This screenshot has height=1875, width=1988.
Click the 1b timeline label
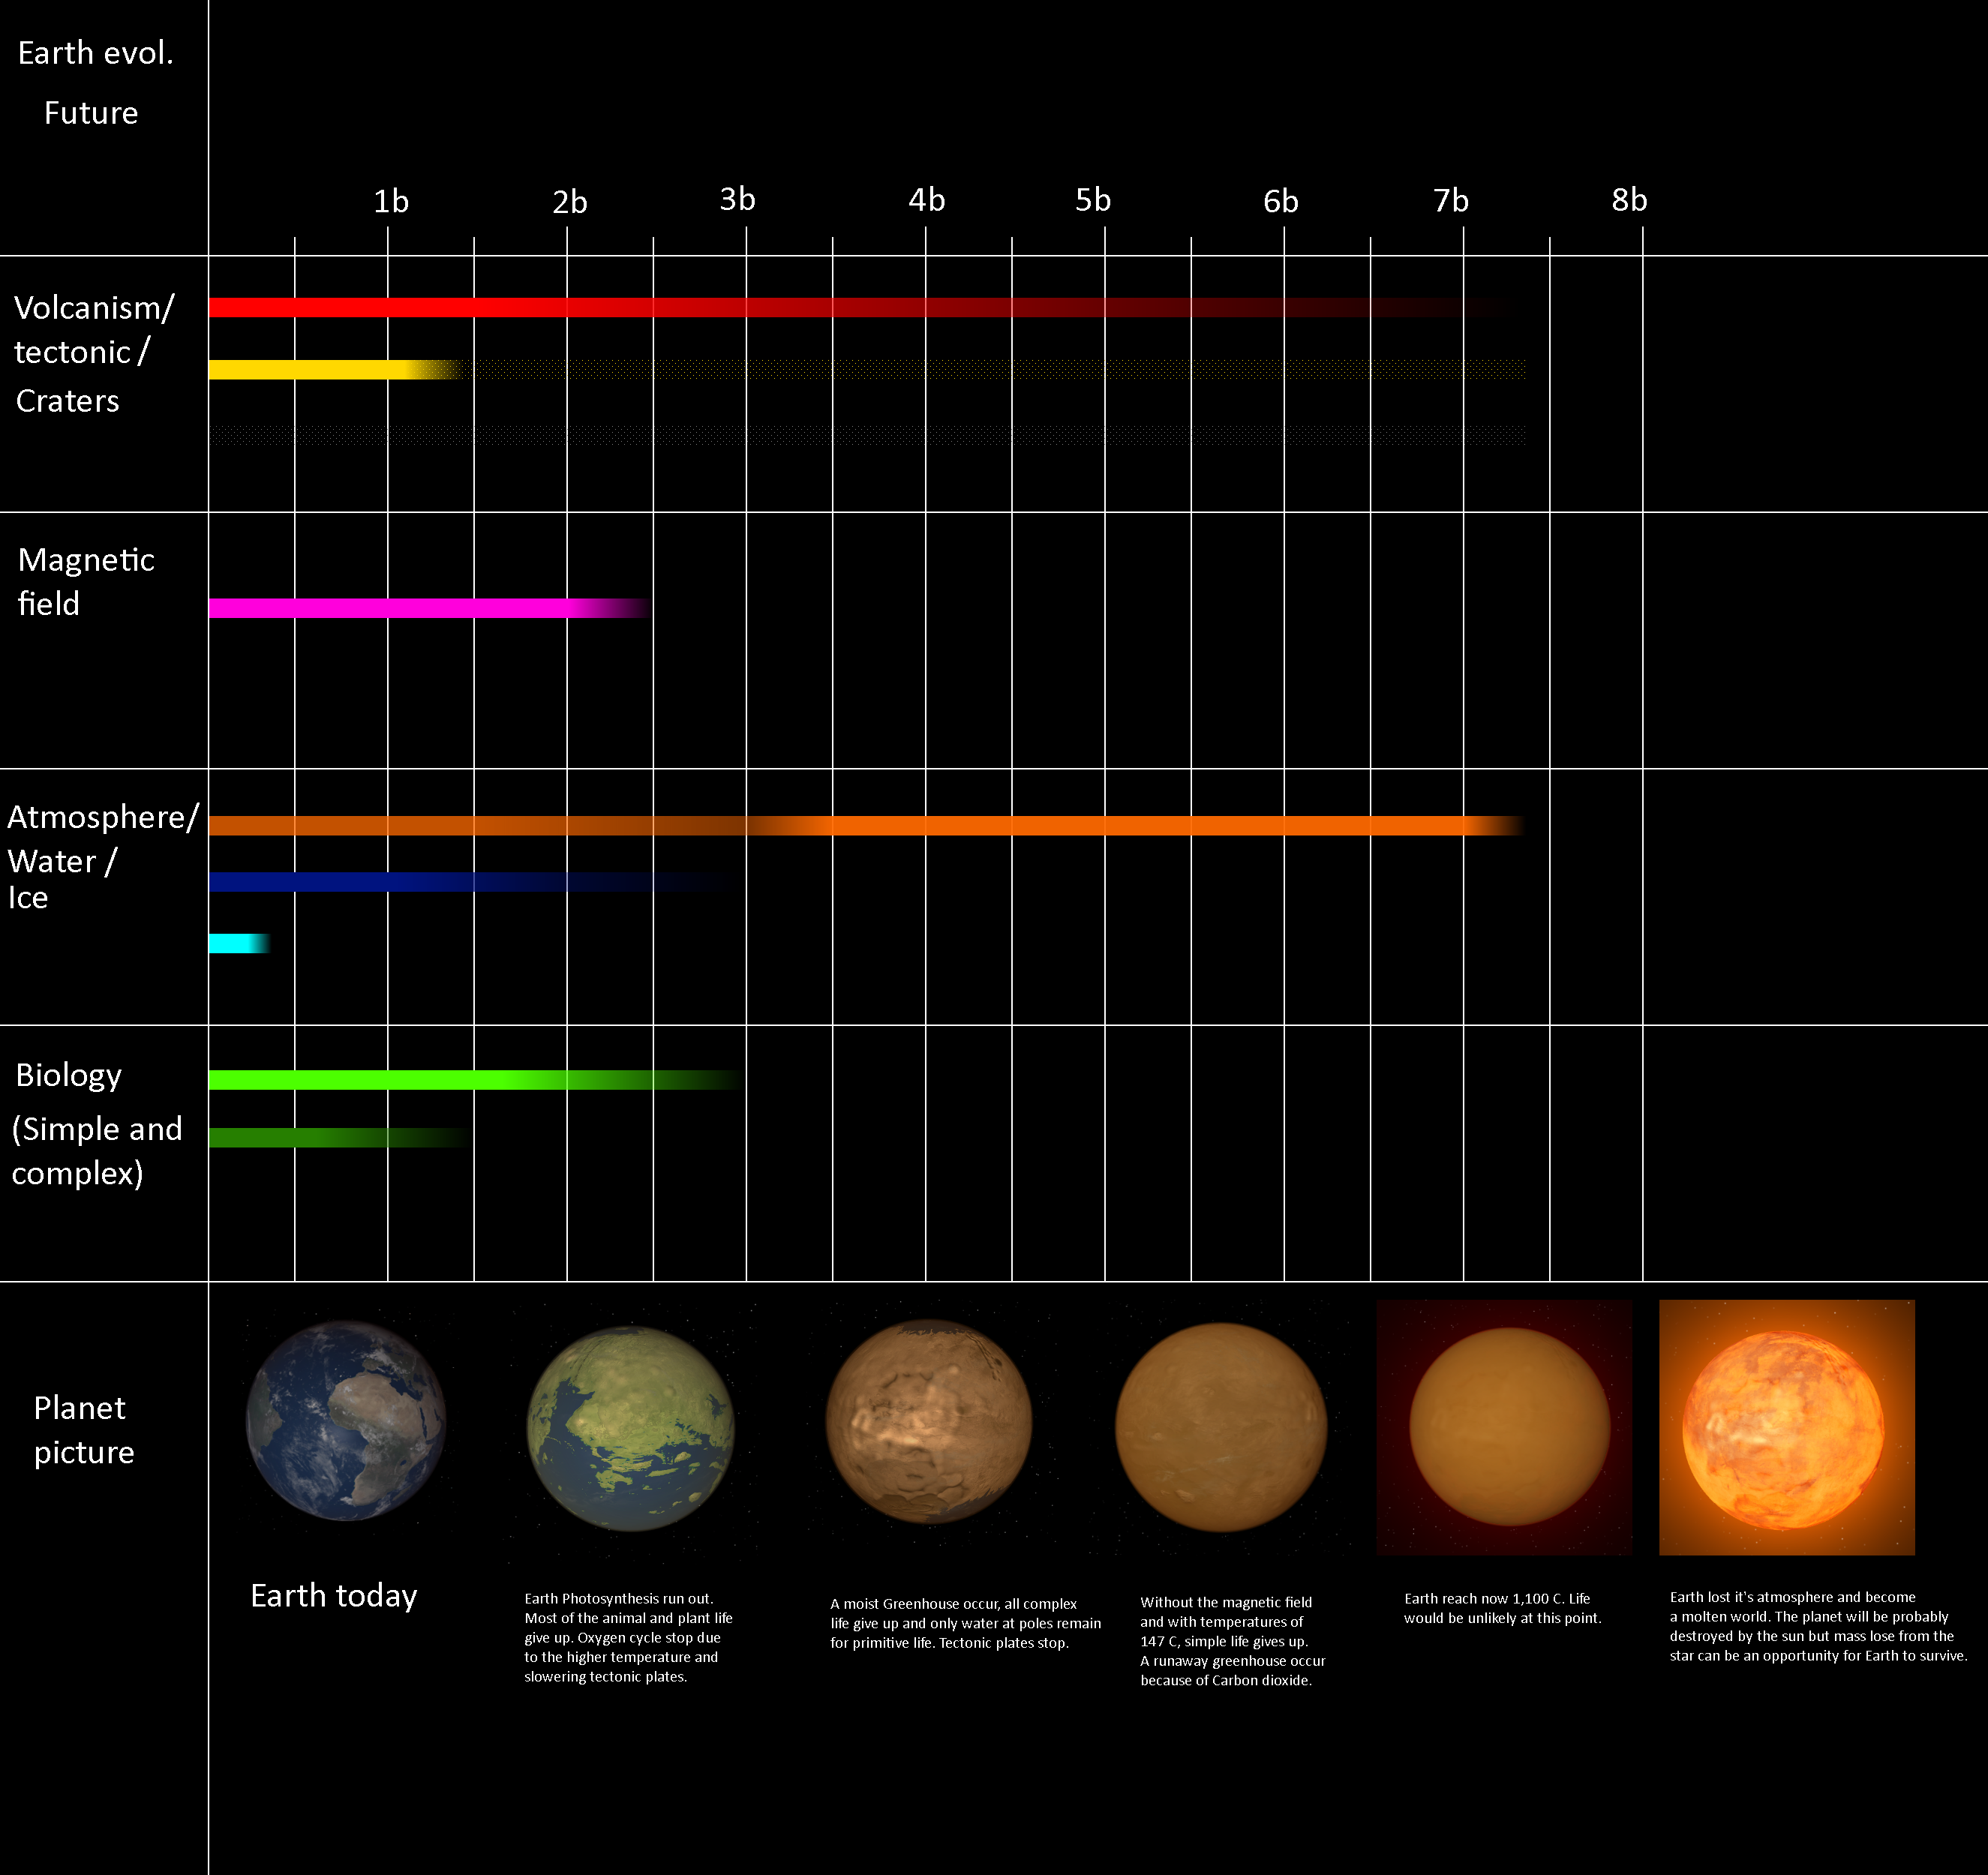391,202
